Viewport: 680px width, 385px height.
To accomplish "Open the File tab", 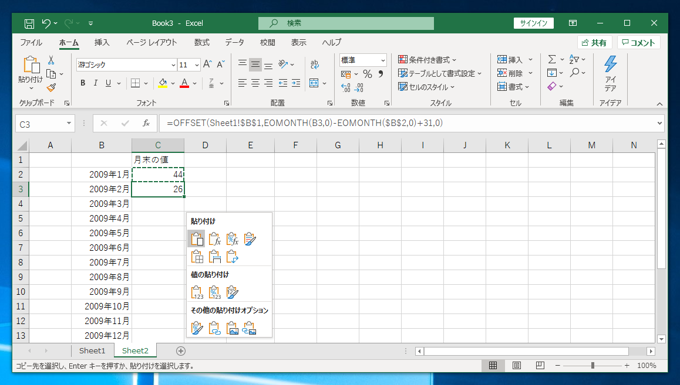I will 31,42.
